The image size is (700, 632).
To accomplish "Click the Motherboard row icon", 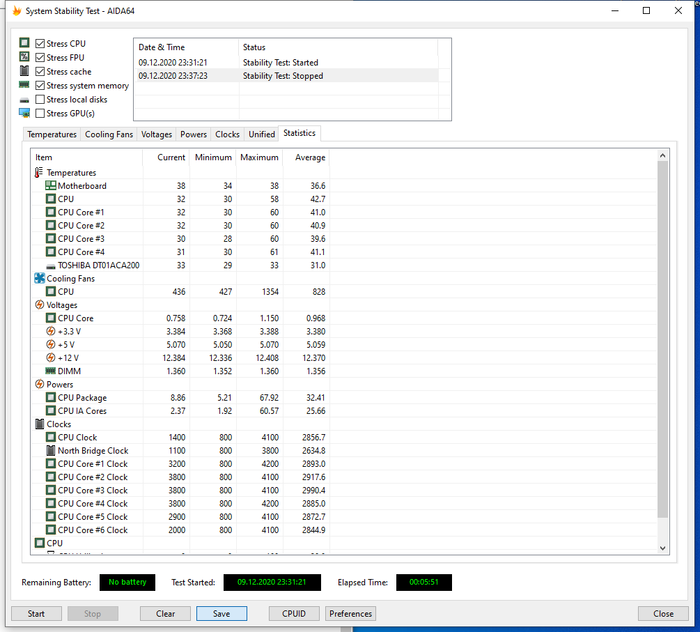I will click(x=51, y=186).
